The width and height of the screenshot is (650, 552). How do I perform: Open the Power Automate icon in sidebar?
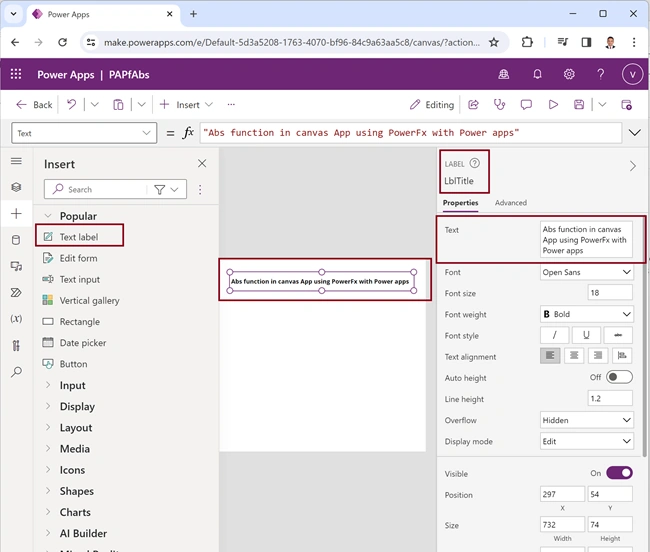click(16, 293)
